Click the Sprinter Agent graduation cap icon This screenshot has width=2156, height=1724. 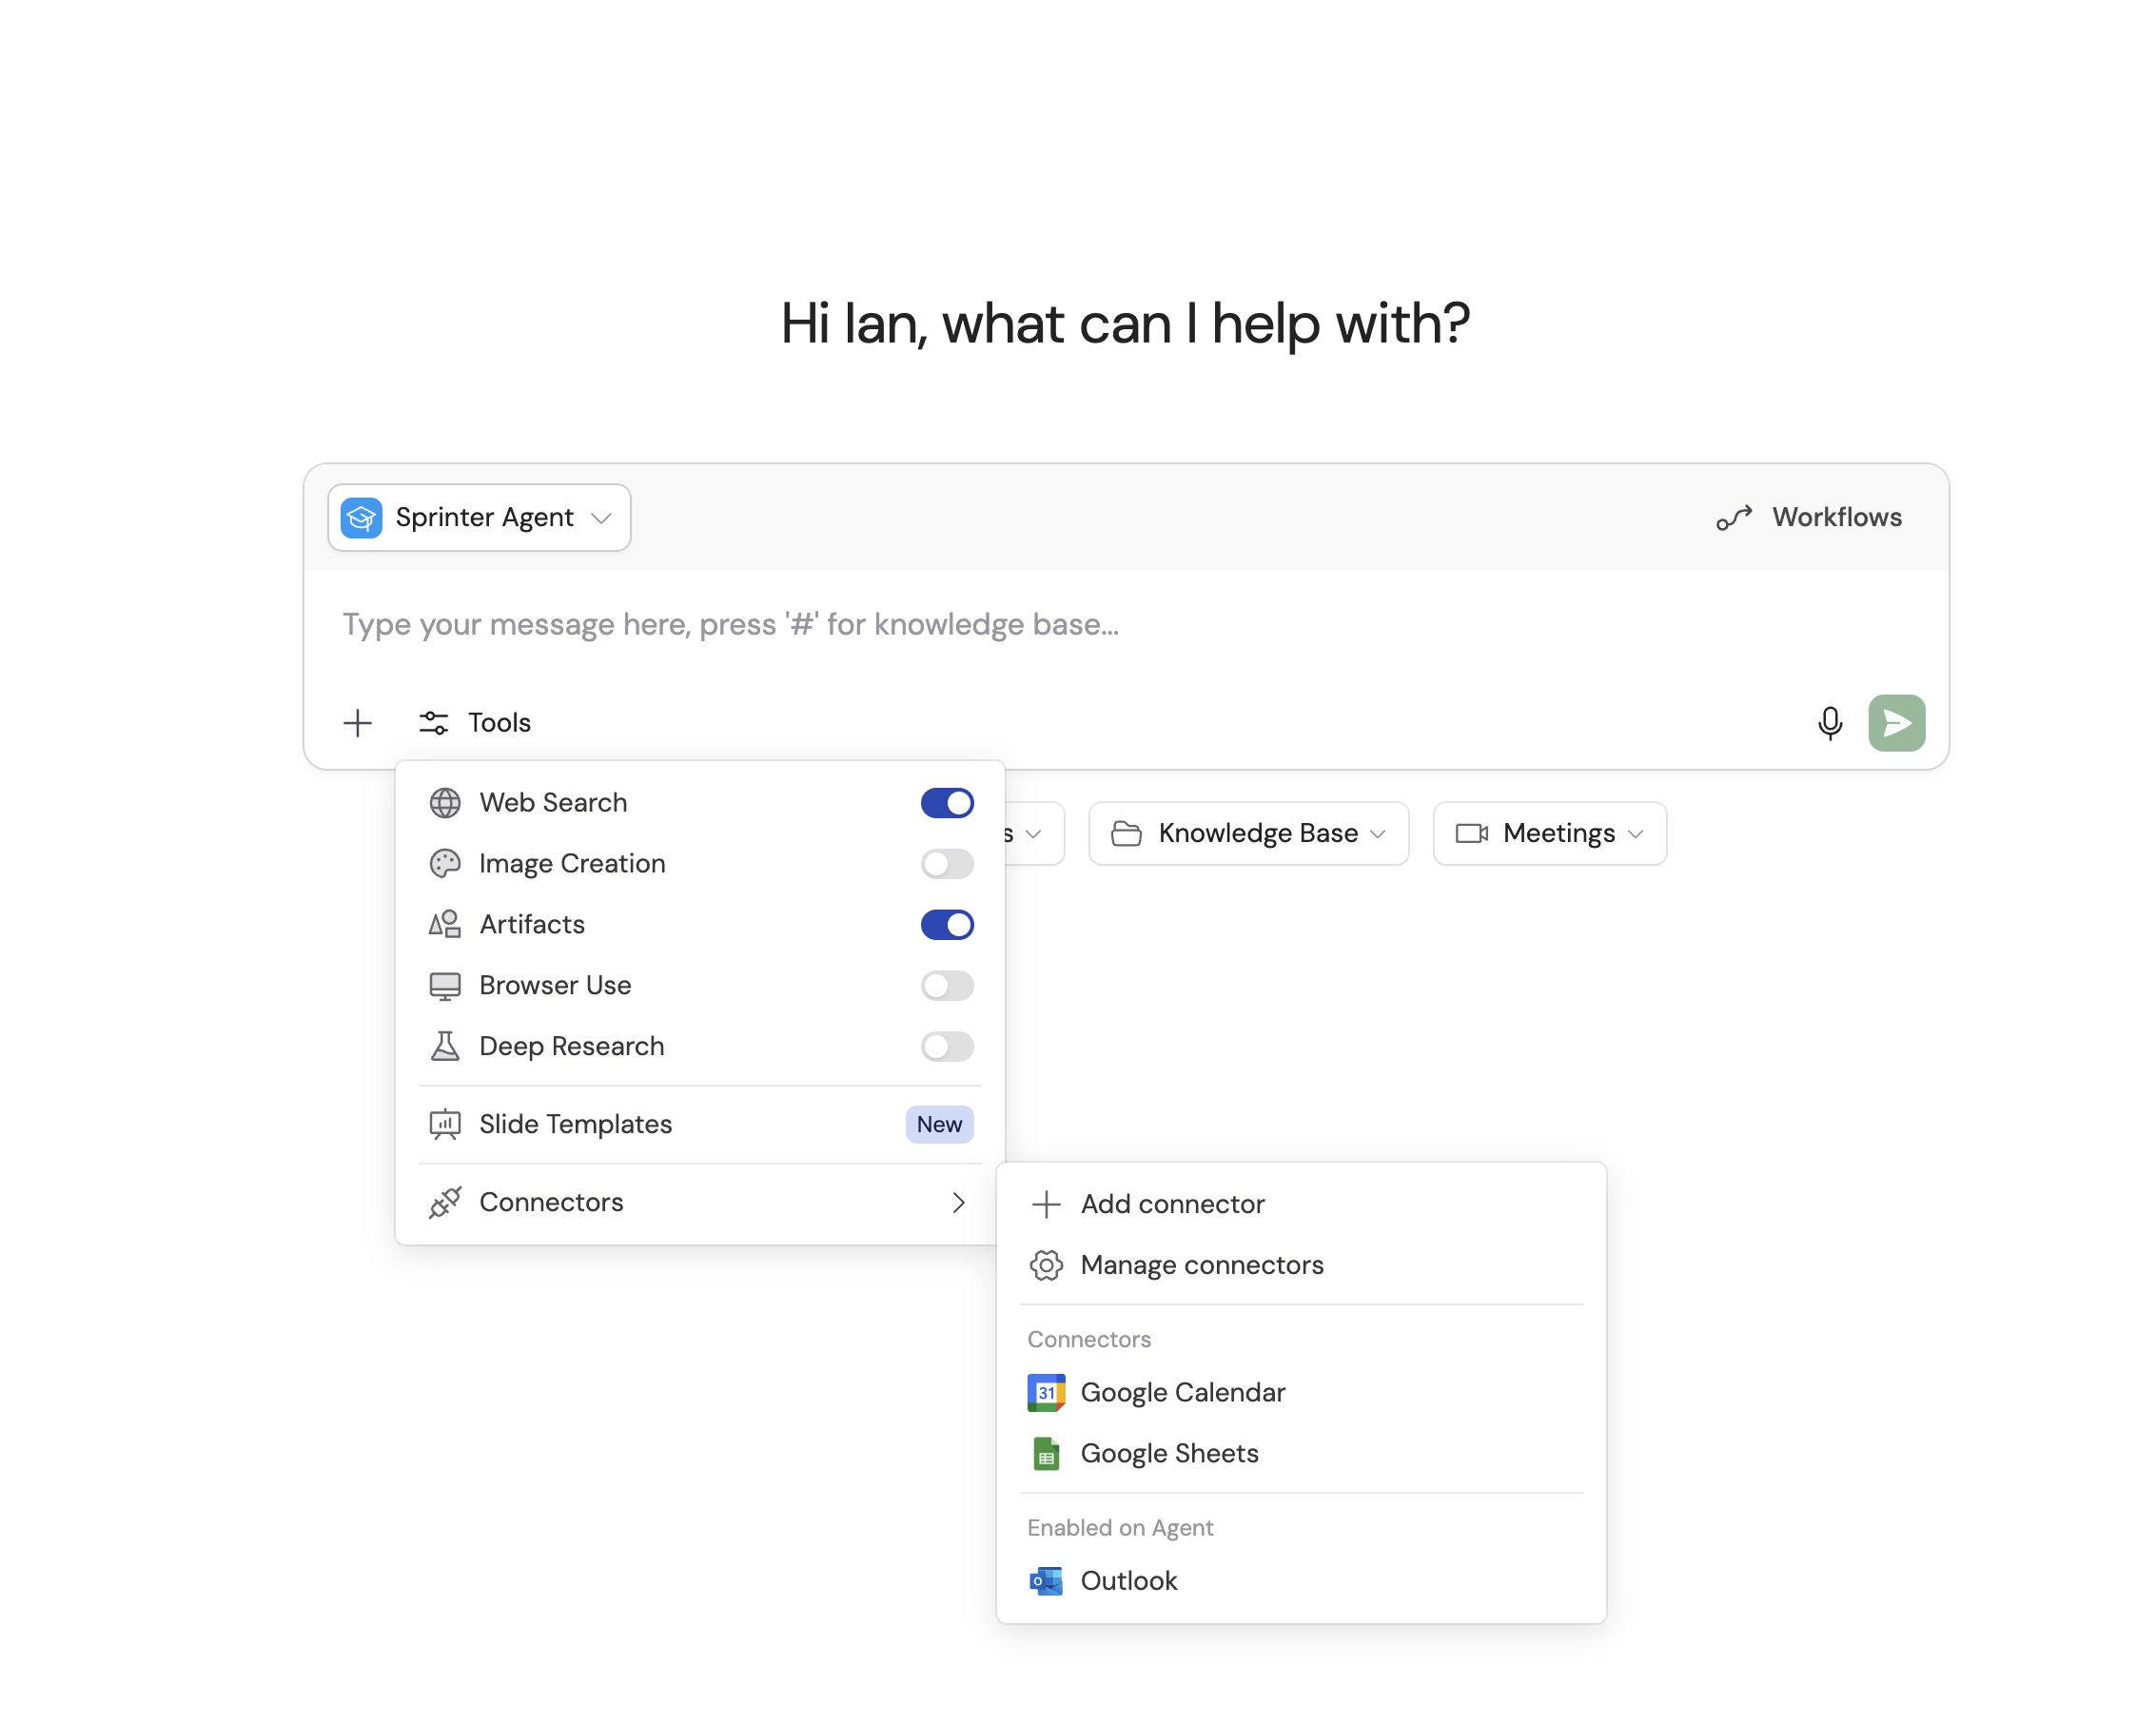(x=361, y=517)
